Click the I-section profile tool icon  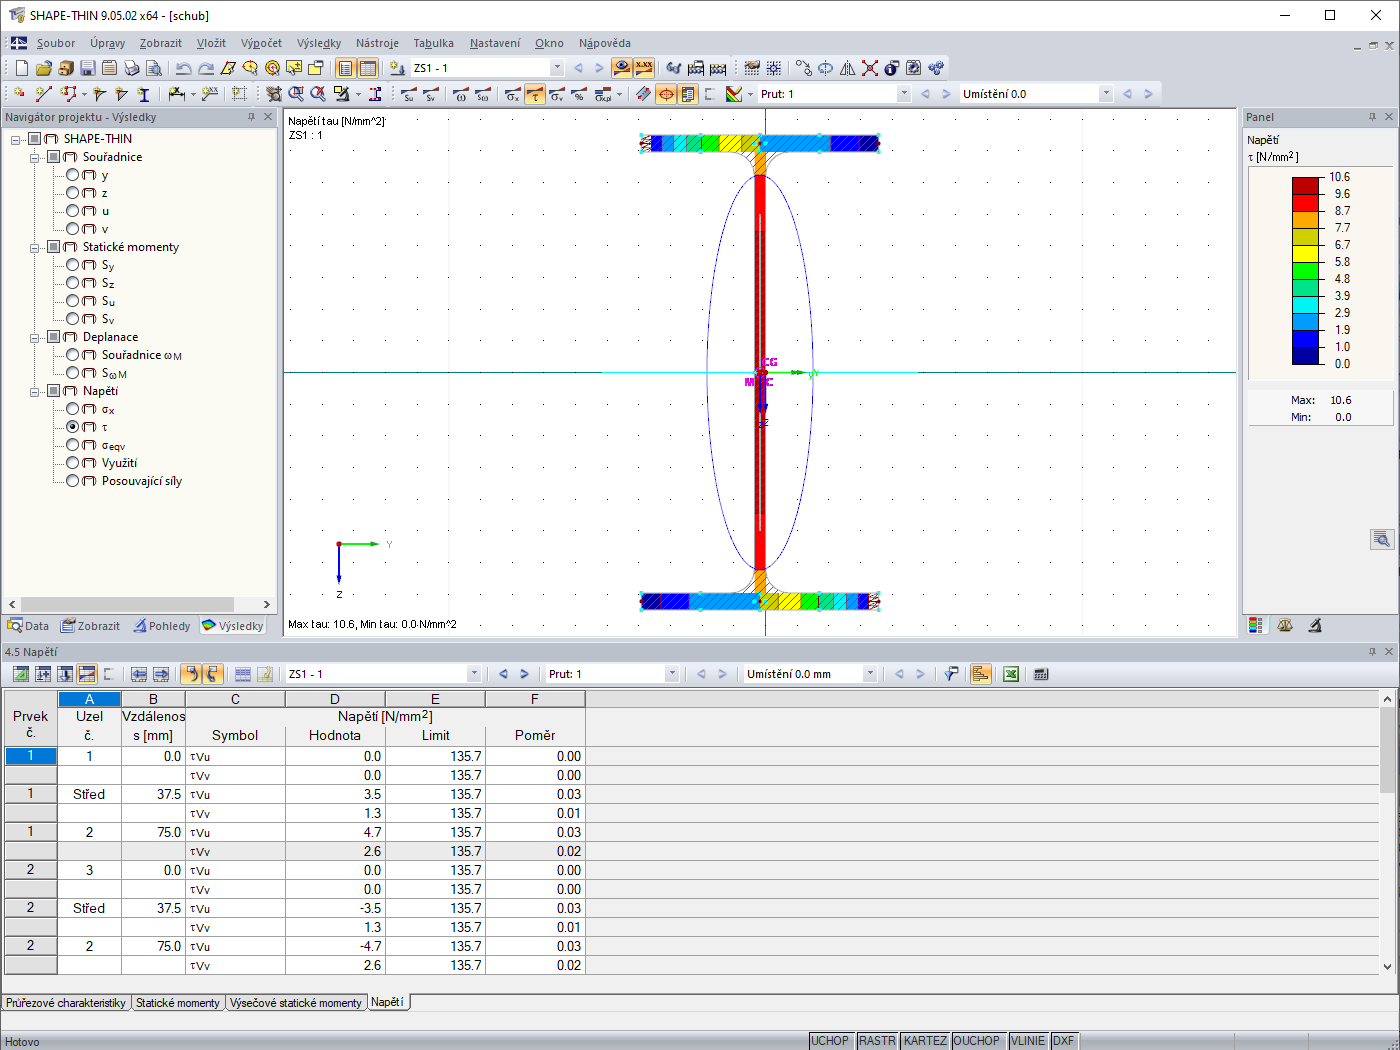(x=144, y=94)
